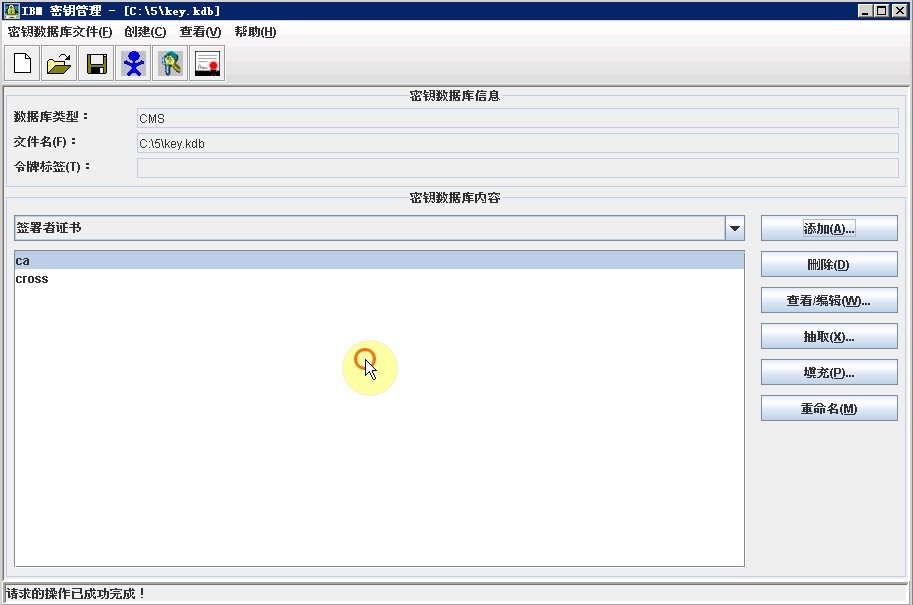Image resolution: width=913 pixels, height=605 pixels.
Task: Click the new key database file icon
Action: 22,64
